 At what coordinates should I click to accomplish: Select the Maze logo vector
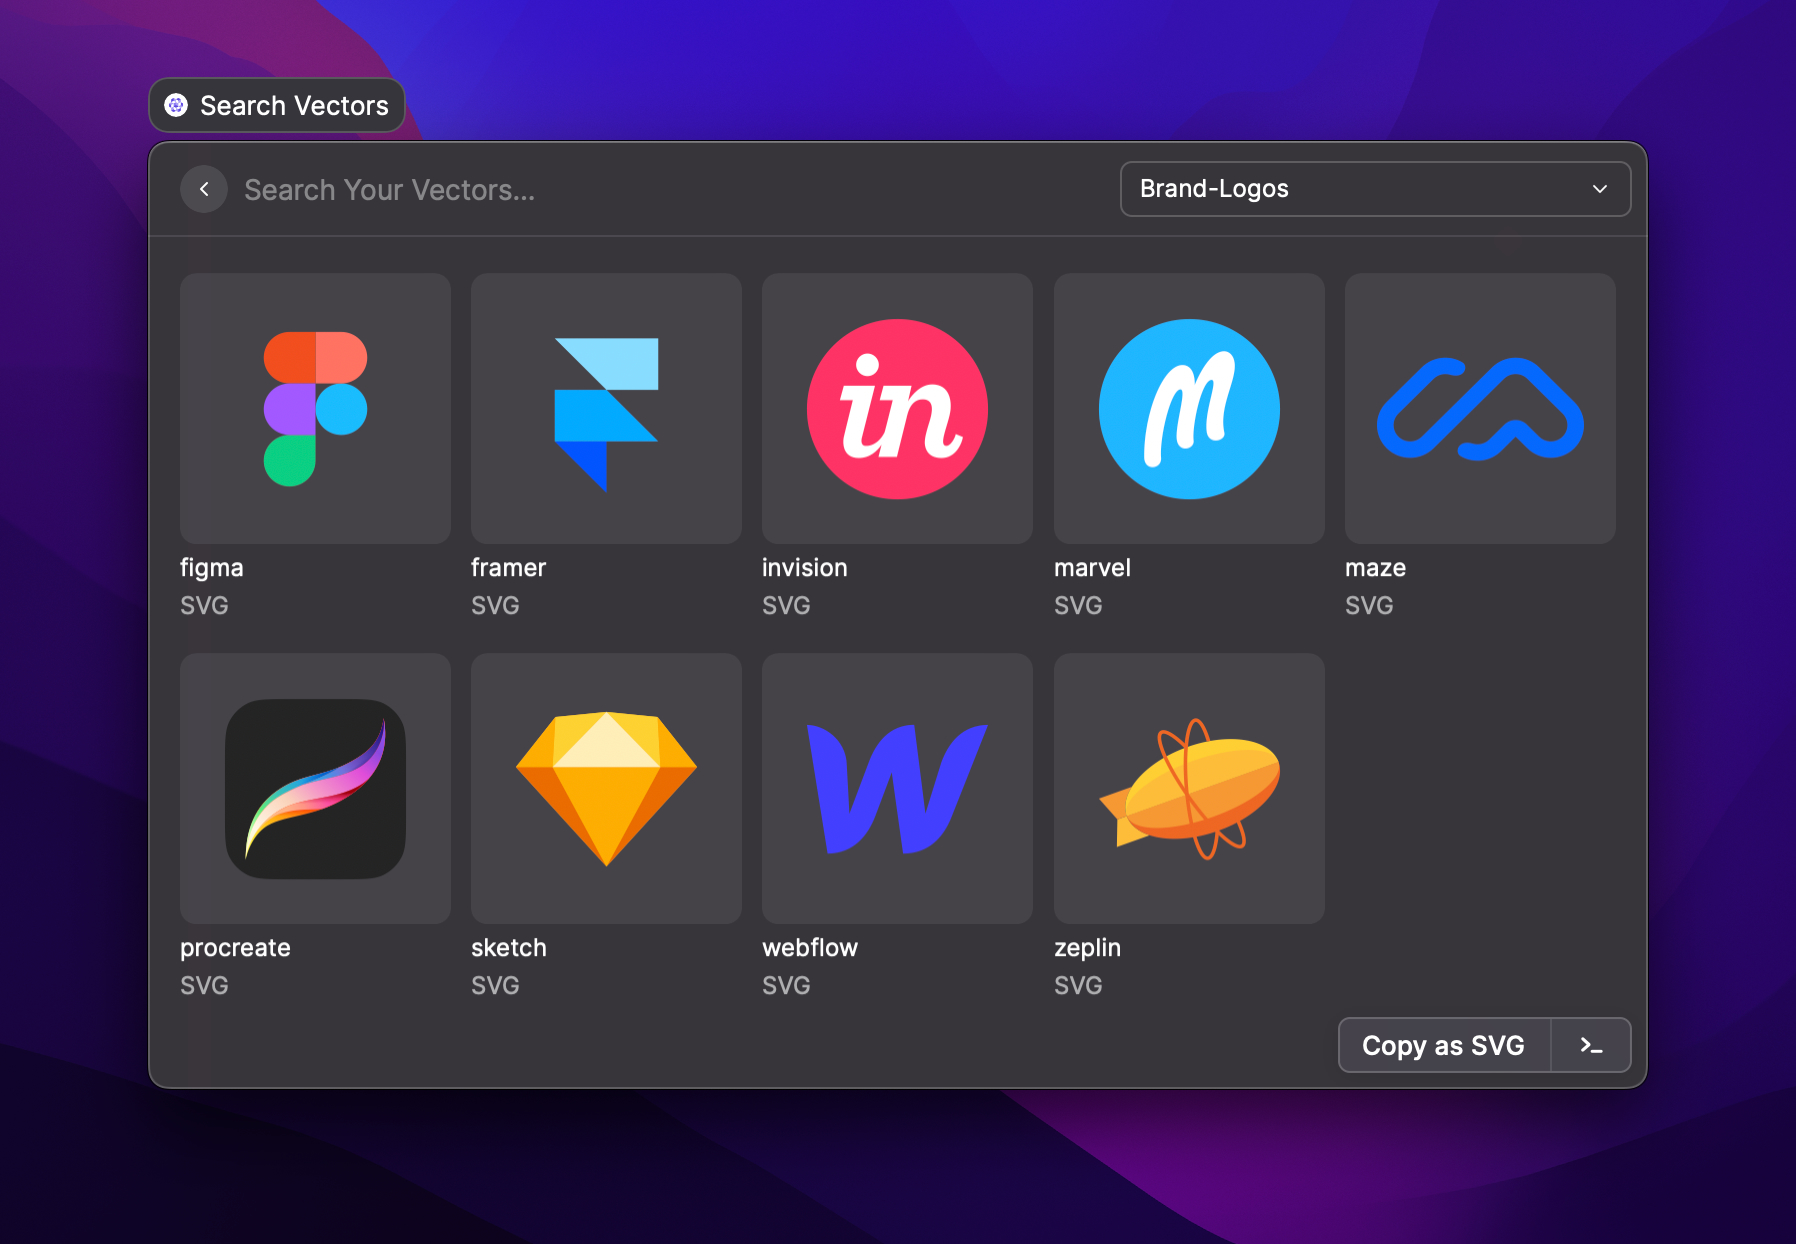click(1480, 409)
